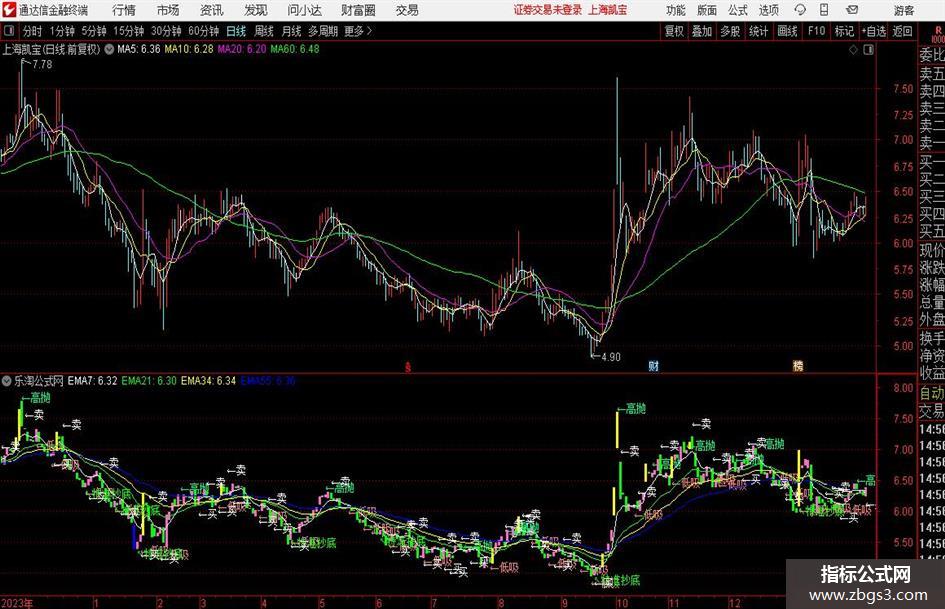
Task: Switch to the 1分钟 period tab
Action: (62, 31)
